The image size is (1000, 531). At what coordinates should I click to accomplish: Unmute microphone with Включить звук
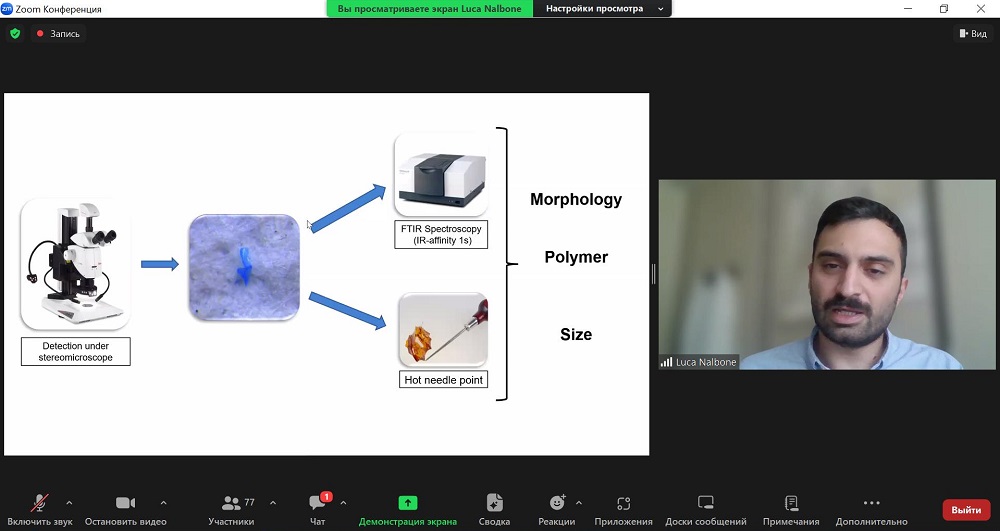click(x=41, y=503)
